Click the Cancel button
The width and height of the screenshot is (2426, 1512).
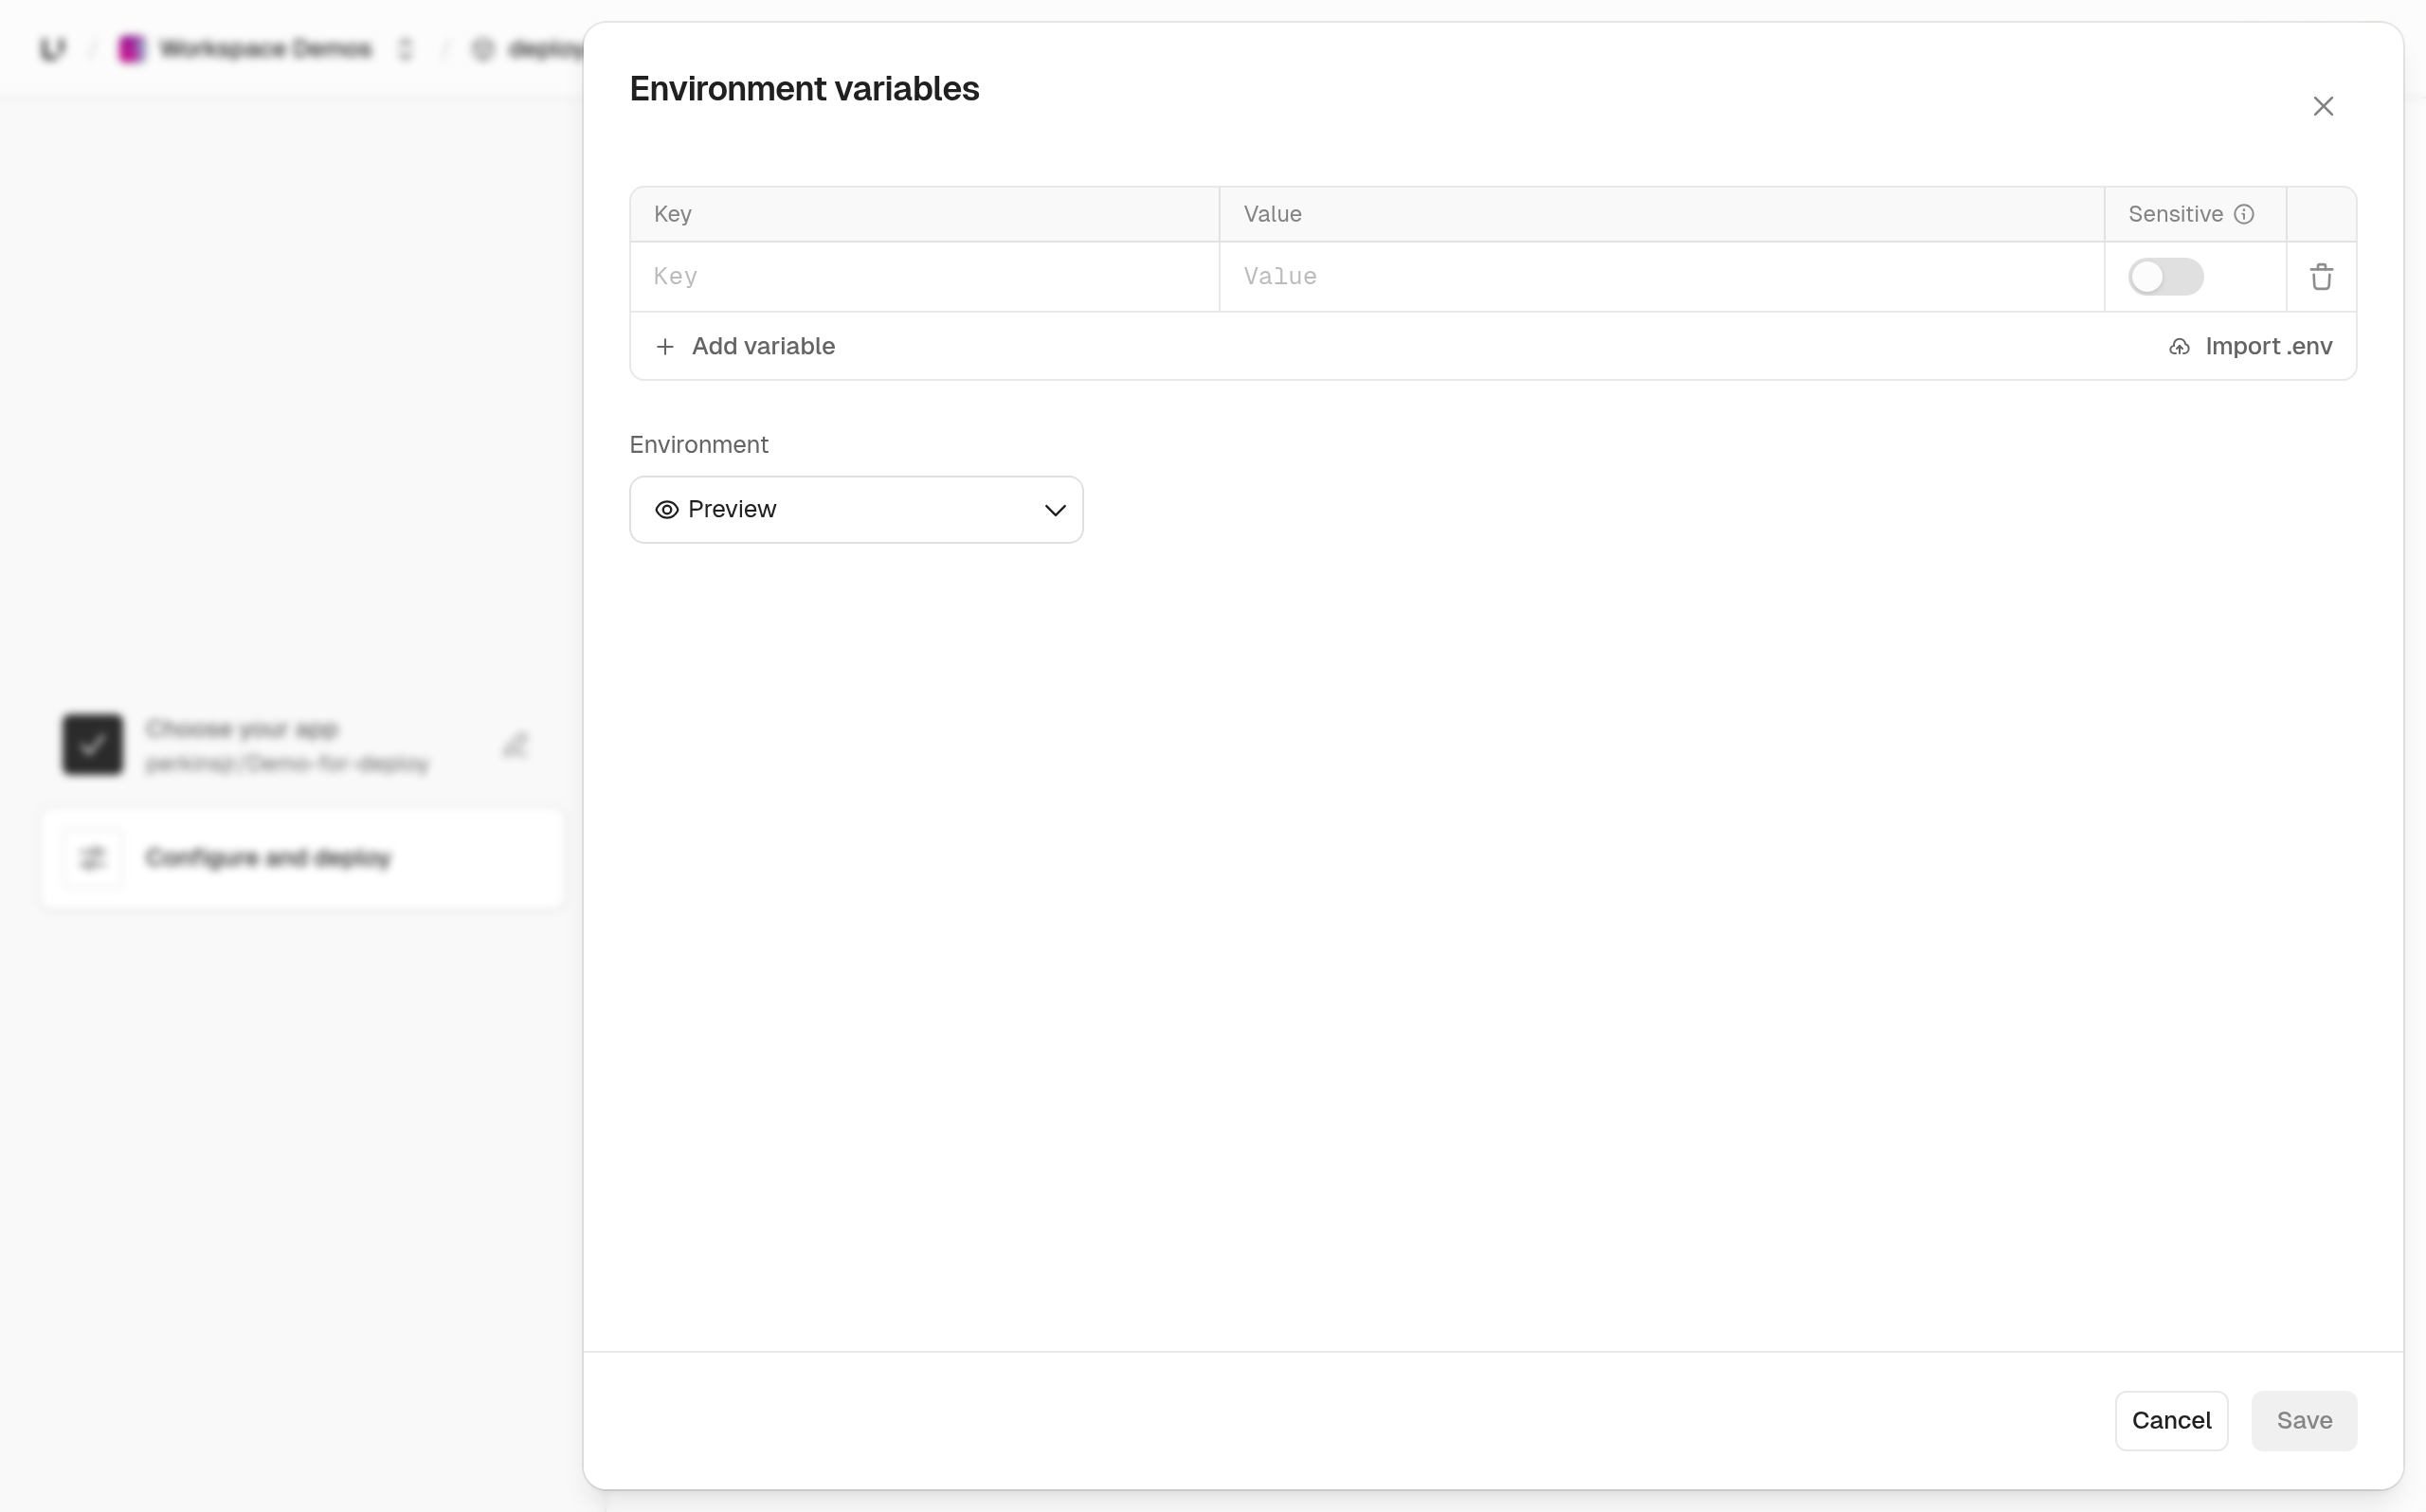(2171, 1420)
